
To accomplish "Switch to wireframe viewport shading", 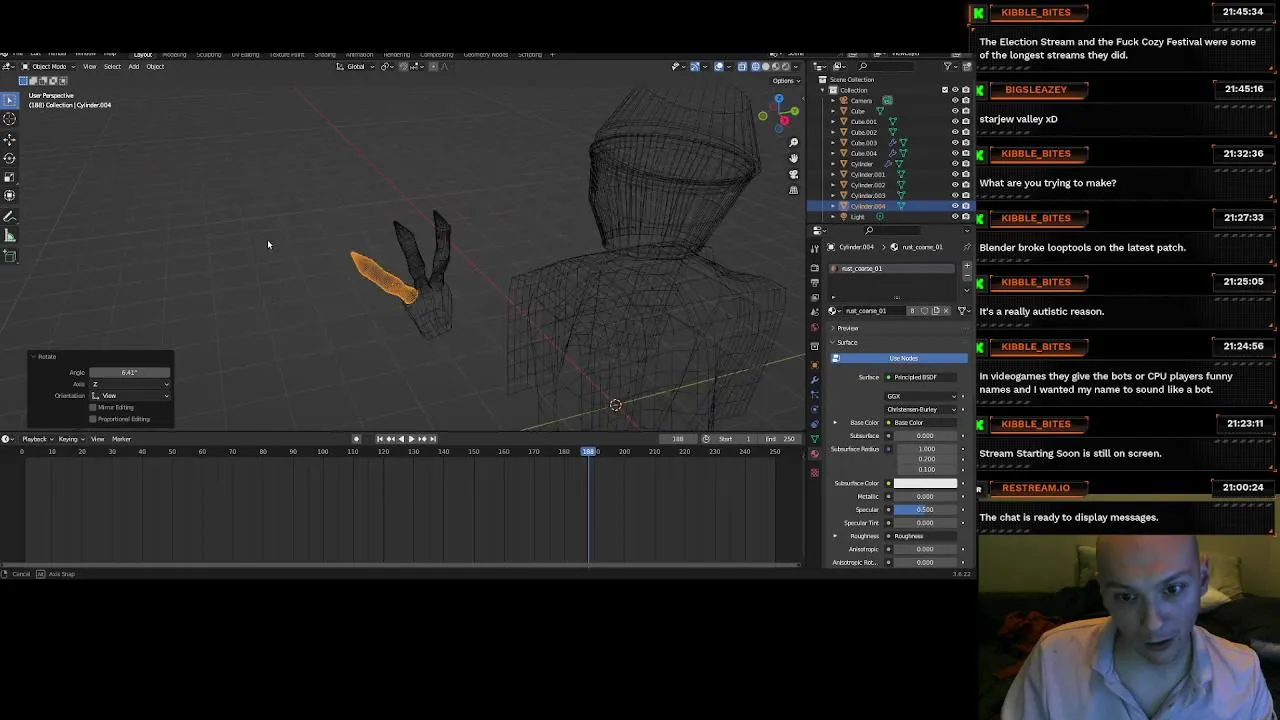I will 757,67.
